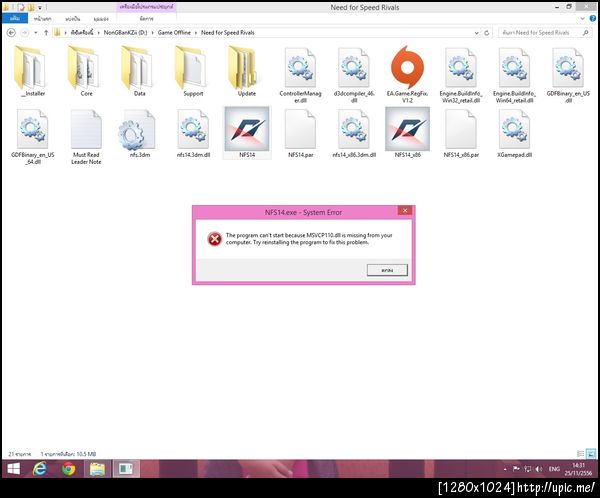
Task: Refresh the current folder
Action: (487, 33)
